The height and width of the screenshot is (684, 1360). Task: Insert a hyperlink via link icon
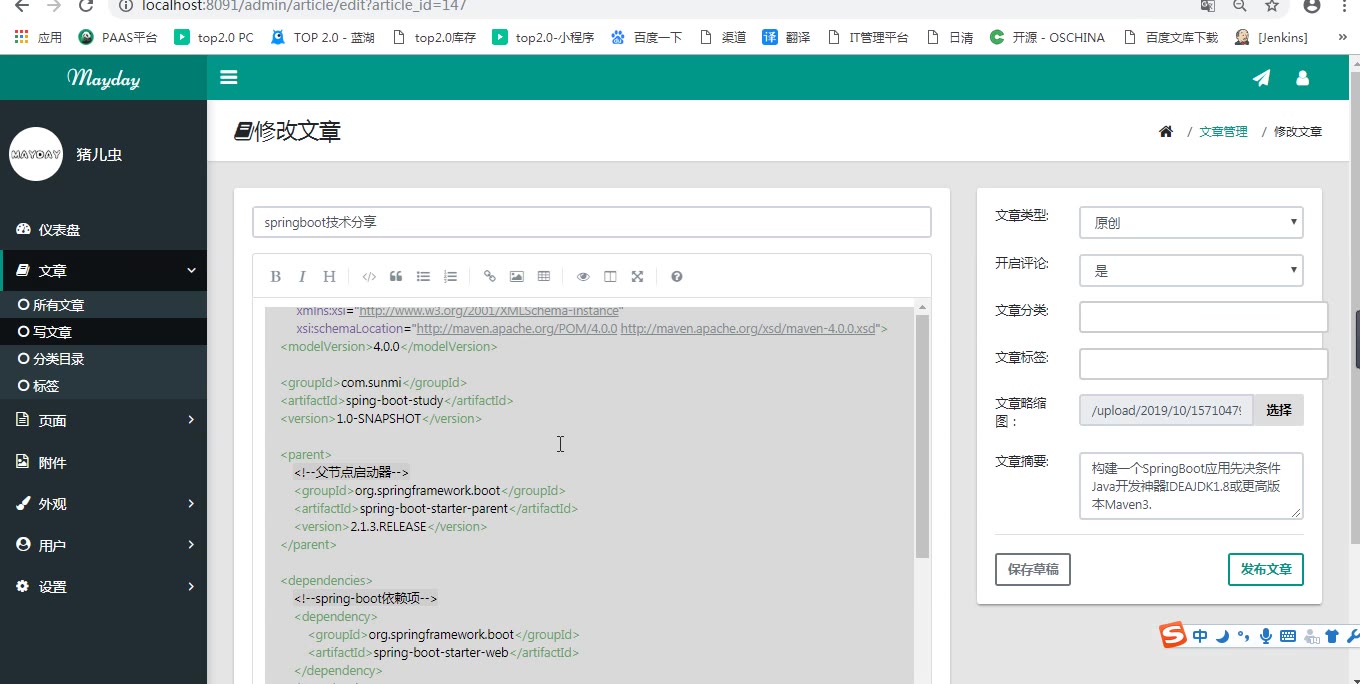coord(489,277)
